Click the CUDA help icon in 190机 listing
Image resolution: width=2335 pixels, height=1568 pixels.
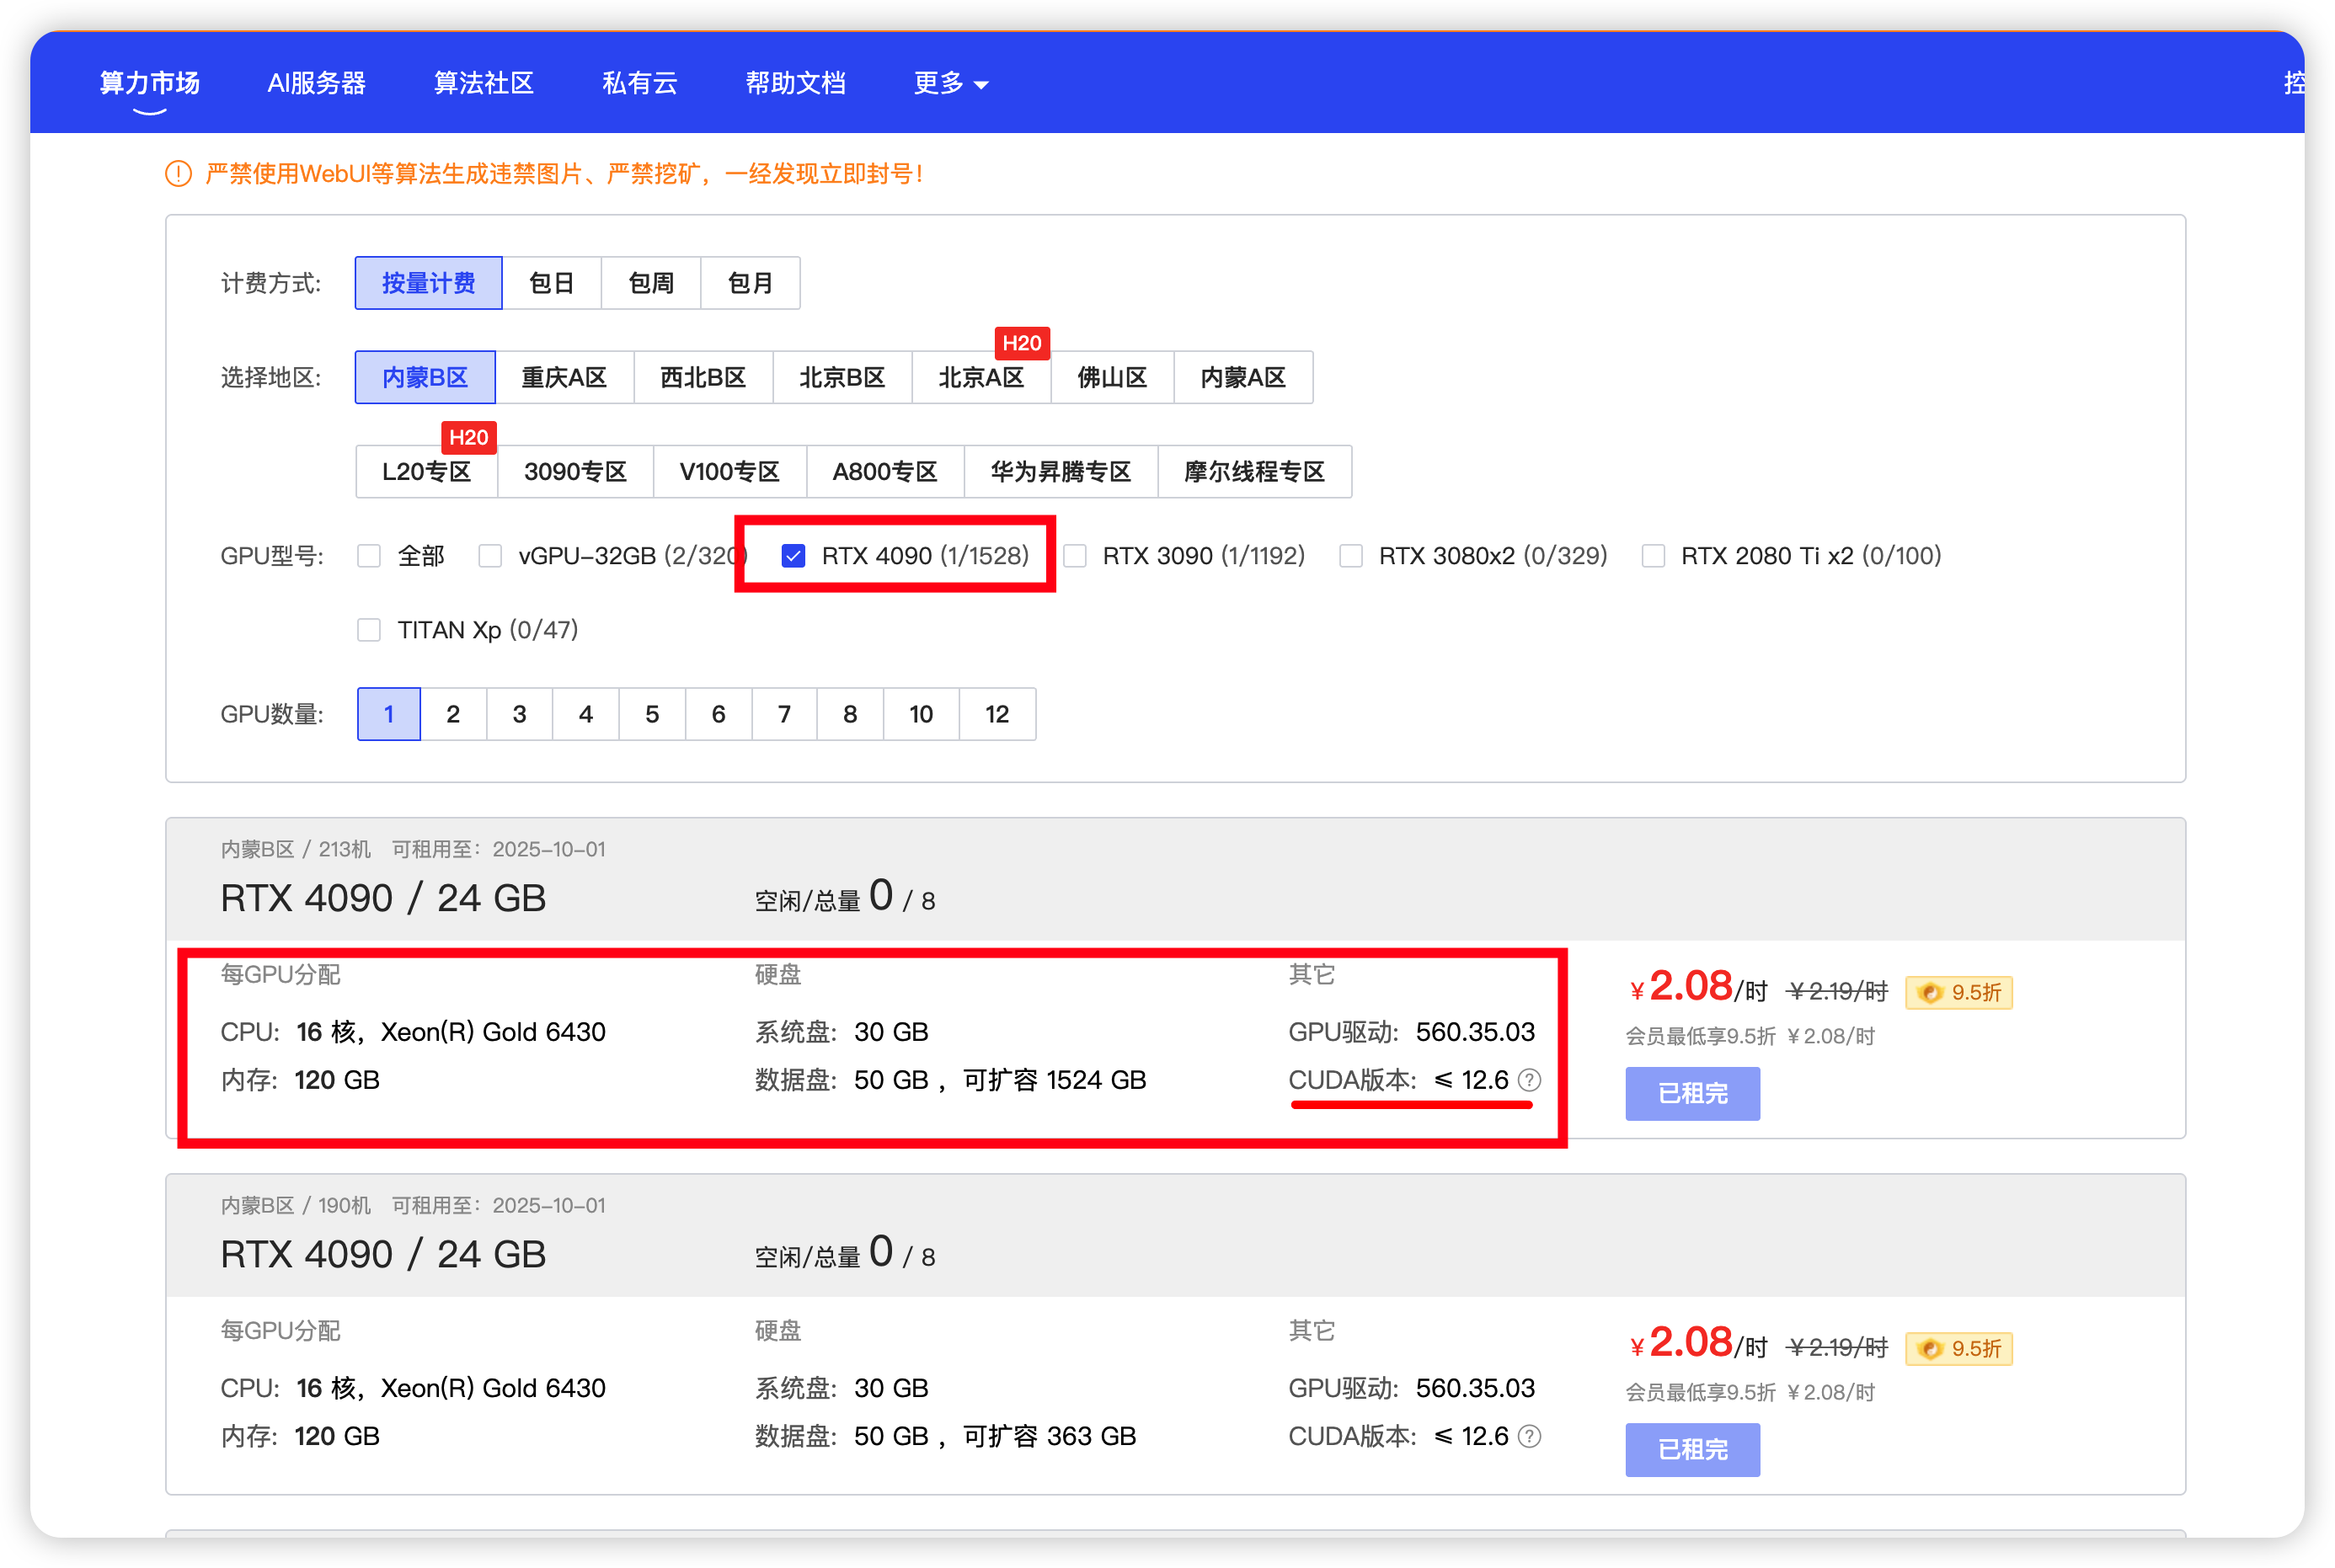[x=1529, y=1436]
